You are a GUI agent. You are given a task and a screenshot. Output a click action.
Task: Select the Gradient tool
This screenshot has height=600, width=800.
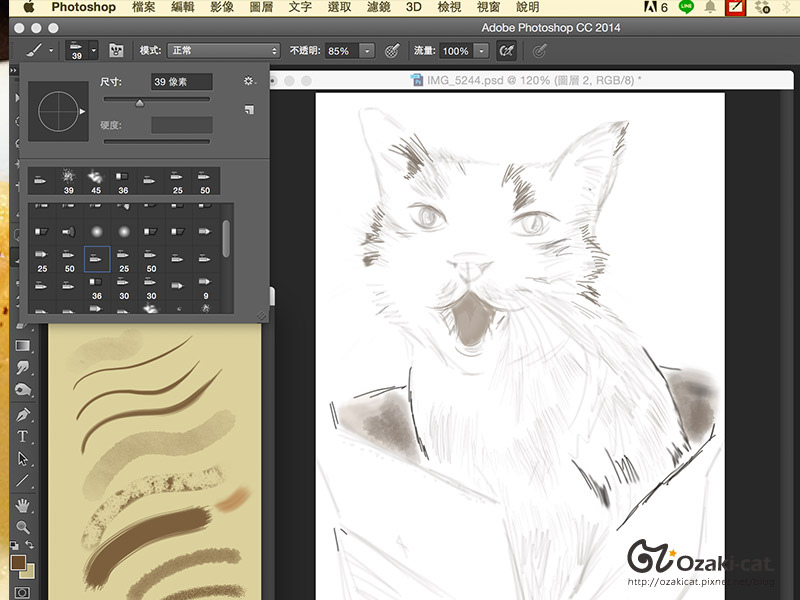tap(22, 346)
